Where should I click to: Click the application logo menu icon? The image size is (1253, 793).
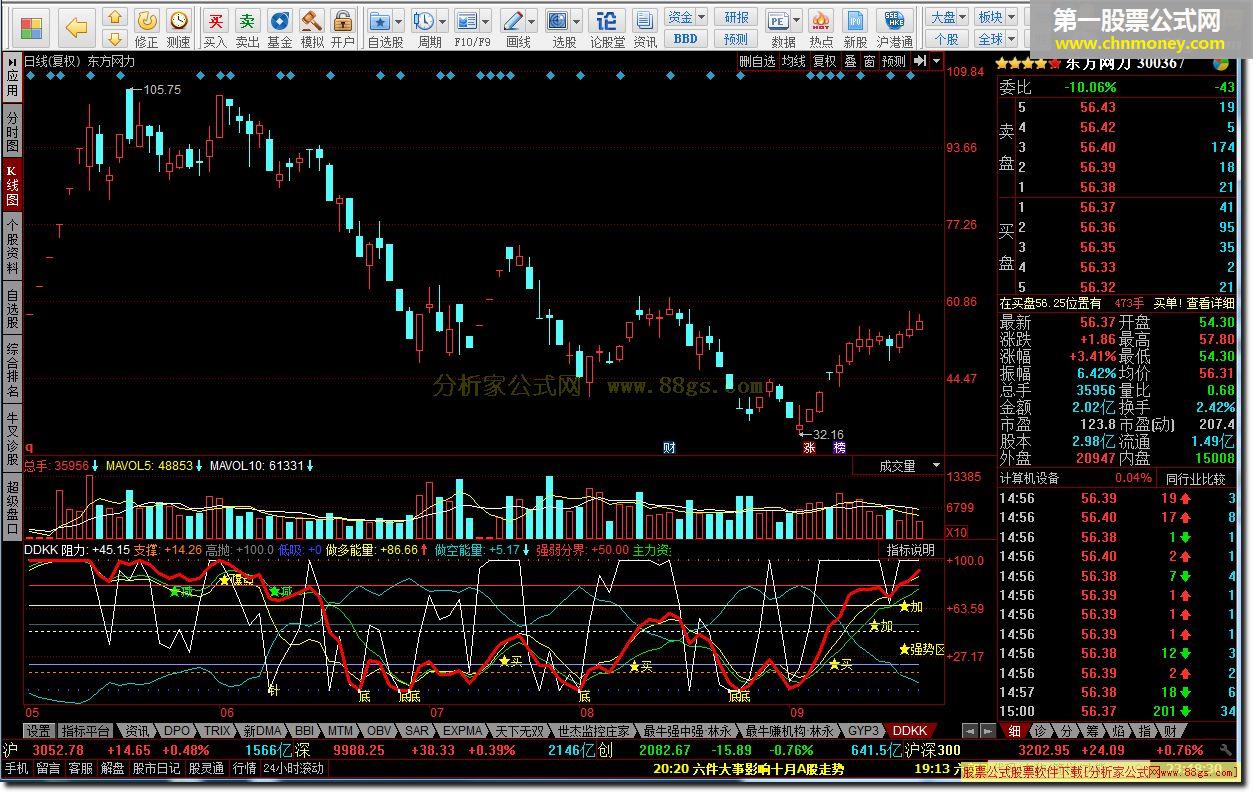pos(32,28)
